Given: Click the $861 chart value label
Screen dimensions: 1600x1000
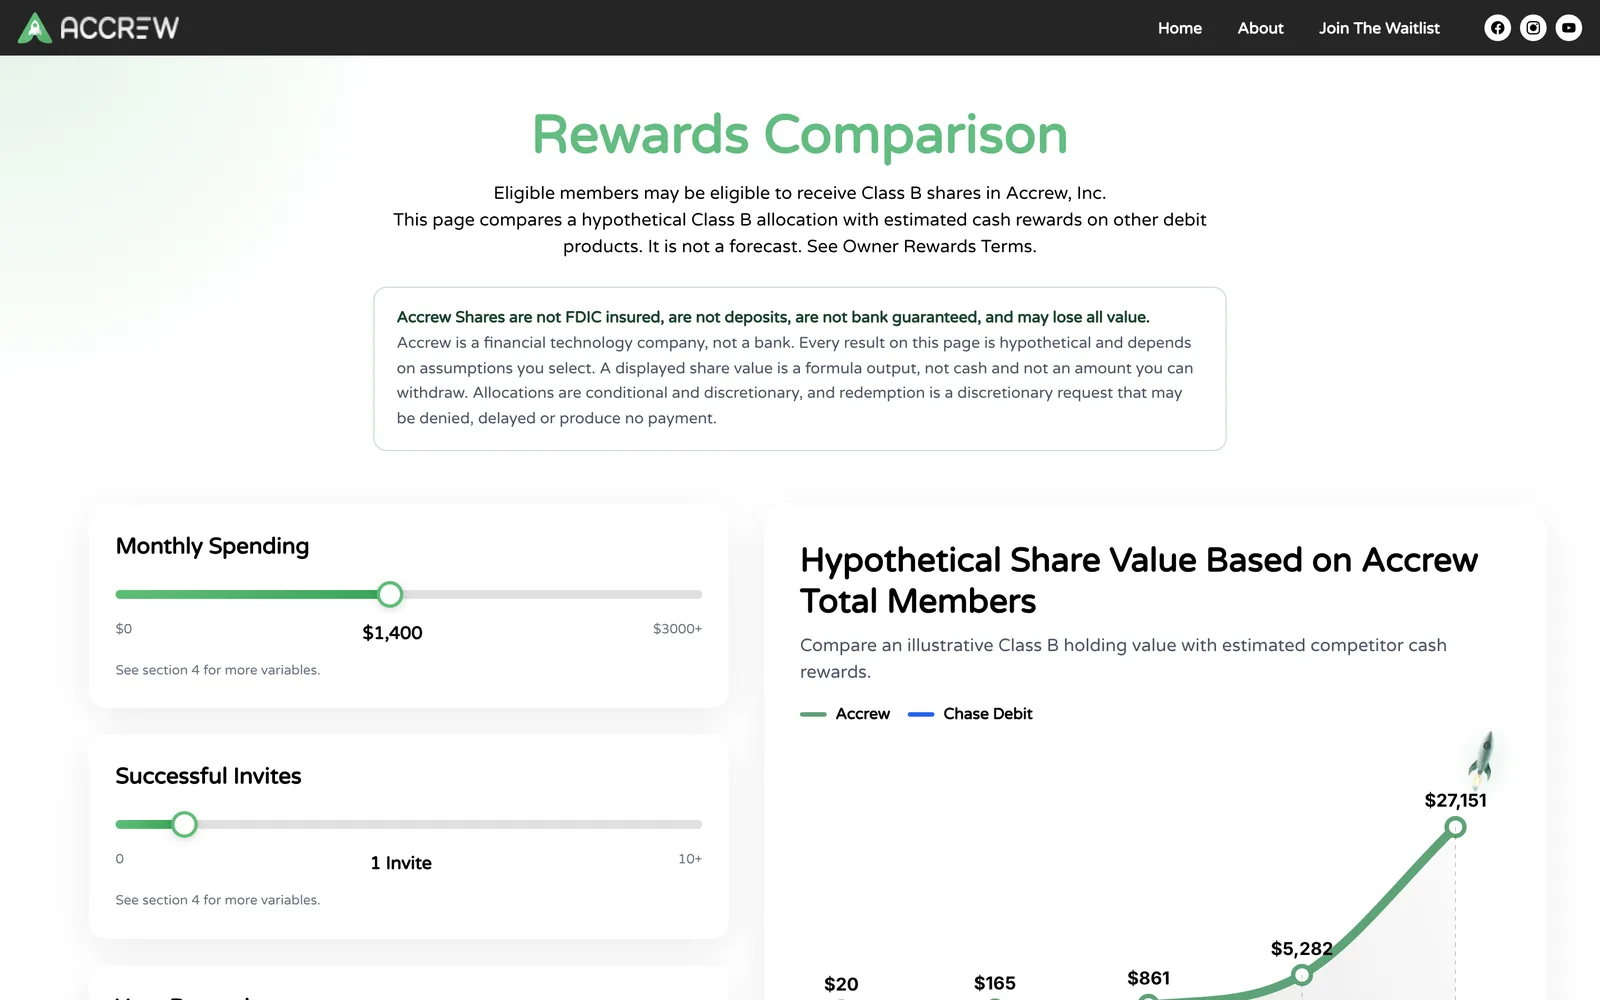Looking at the screenshot, I should [1148, 978].
